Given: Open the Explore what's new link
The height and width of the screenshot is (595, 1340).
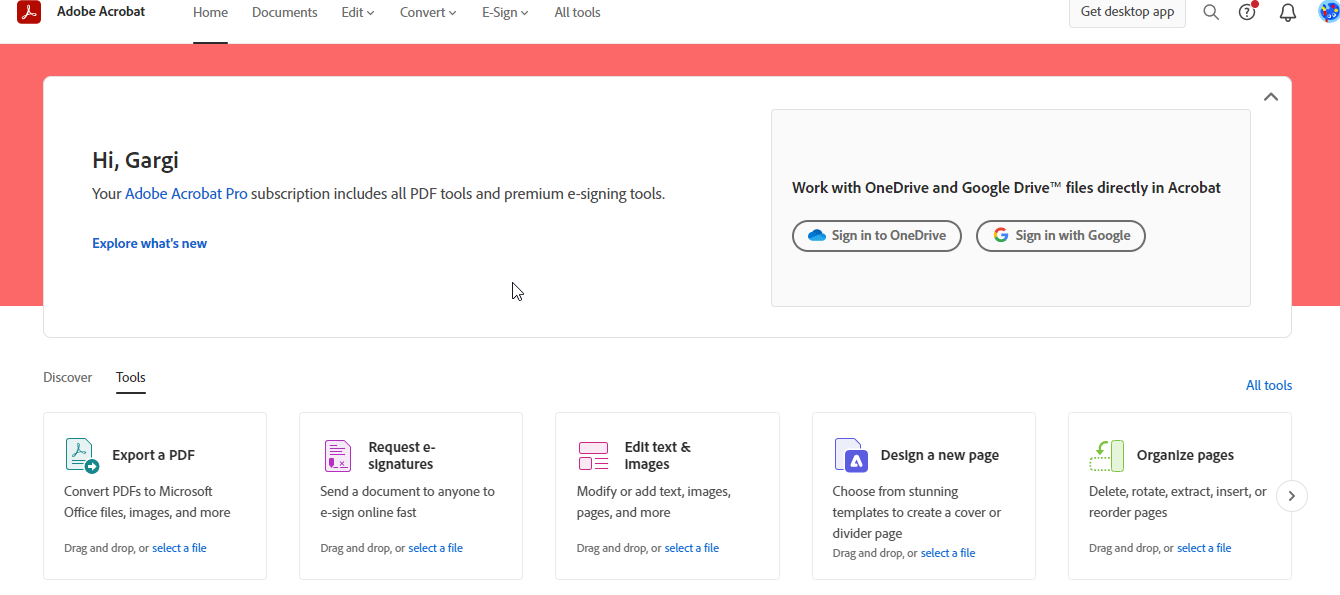Looking at the screenshot, I should coord(149,243).
